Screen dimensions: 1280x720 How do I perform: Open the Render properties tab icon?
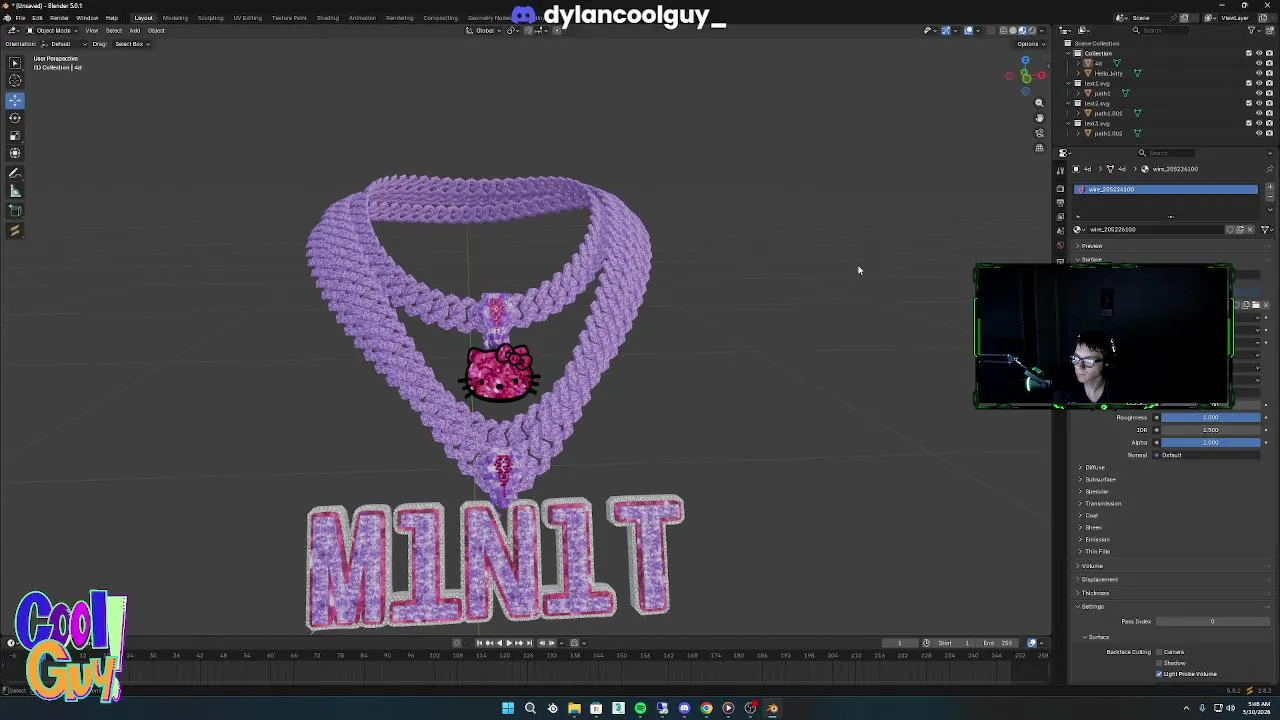pyautogui.click(x=1061, y=188)
